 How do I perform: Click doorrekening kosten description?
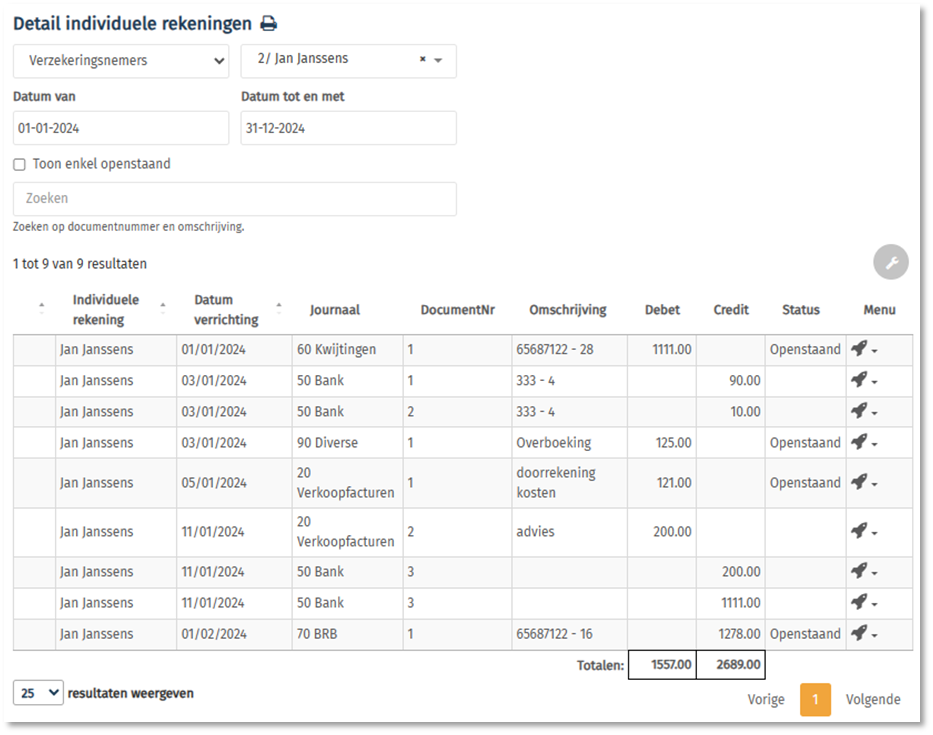(556, 483)
